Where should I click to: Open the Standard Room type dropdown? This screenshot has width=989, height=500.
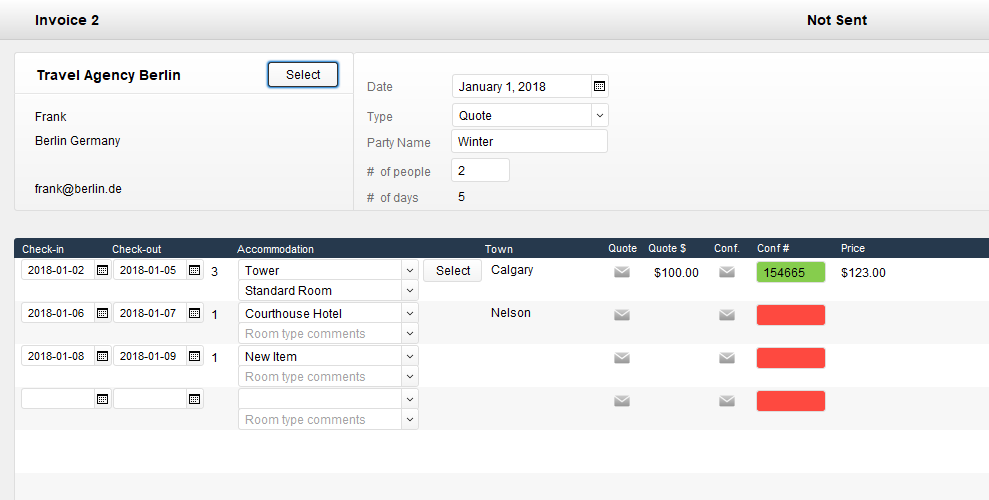pos(409,291)
